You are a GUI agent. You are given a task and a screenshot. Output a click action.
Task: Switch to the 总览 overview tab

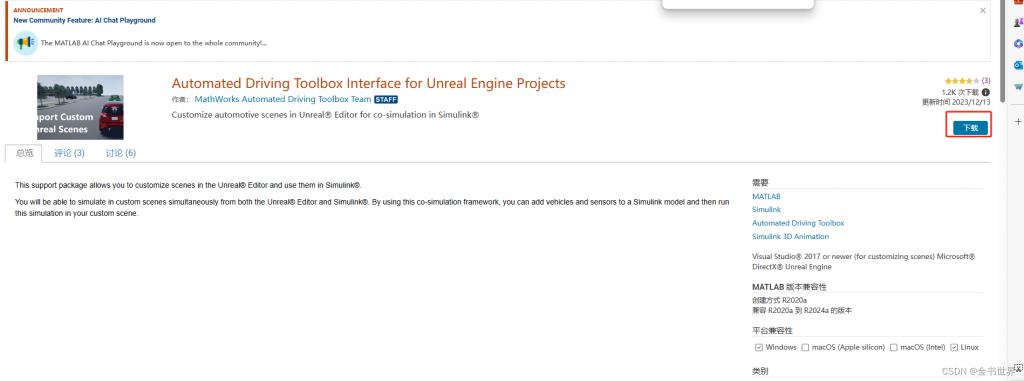(24, 153)
